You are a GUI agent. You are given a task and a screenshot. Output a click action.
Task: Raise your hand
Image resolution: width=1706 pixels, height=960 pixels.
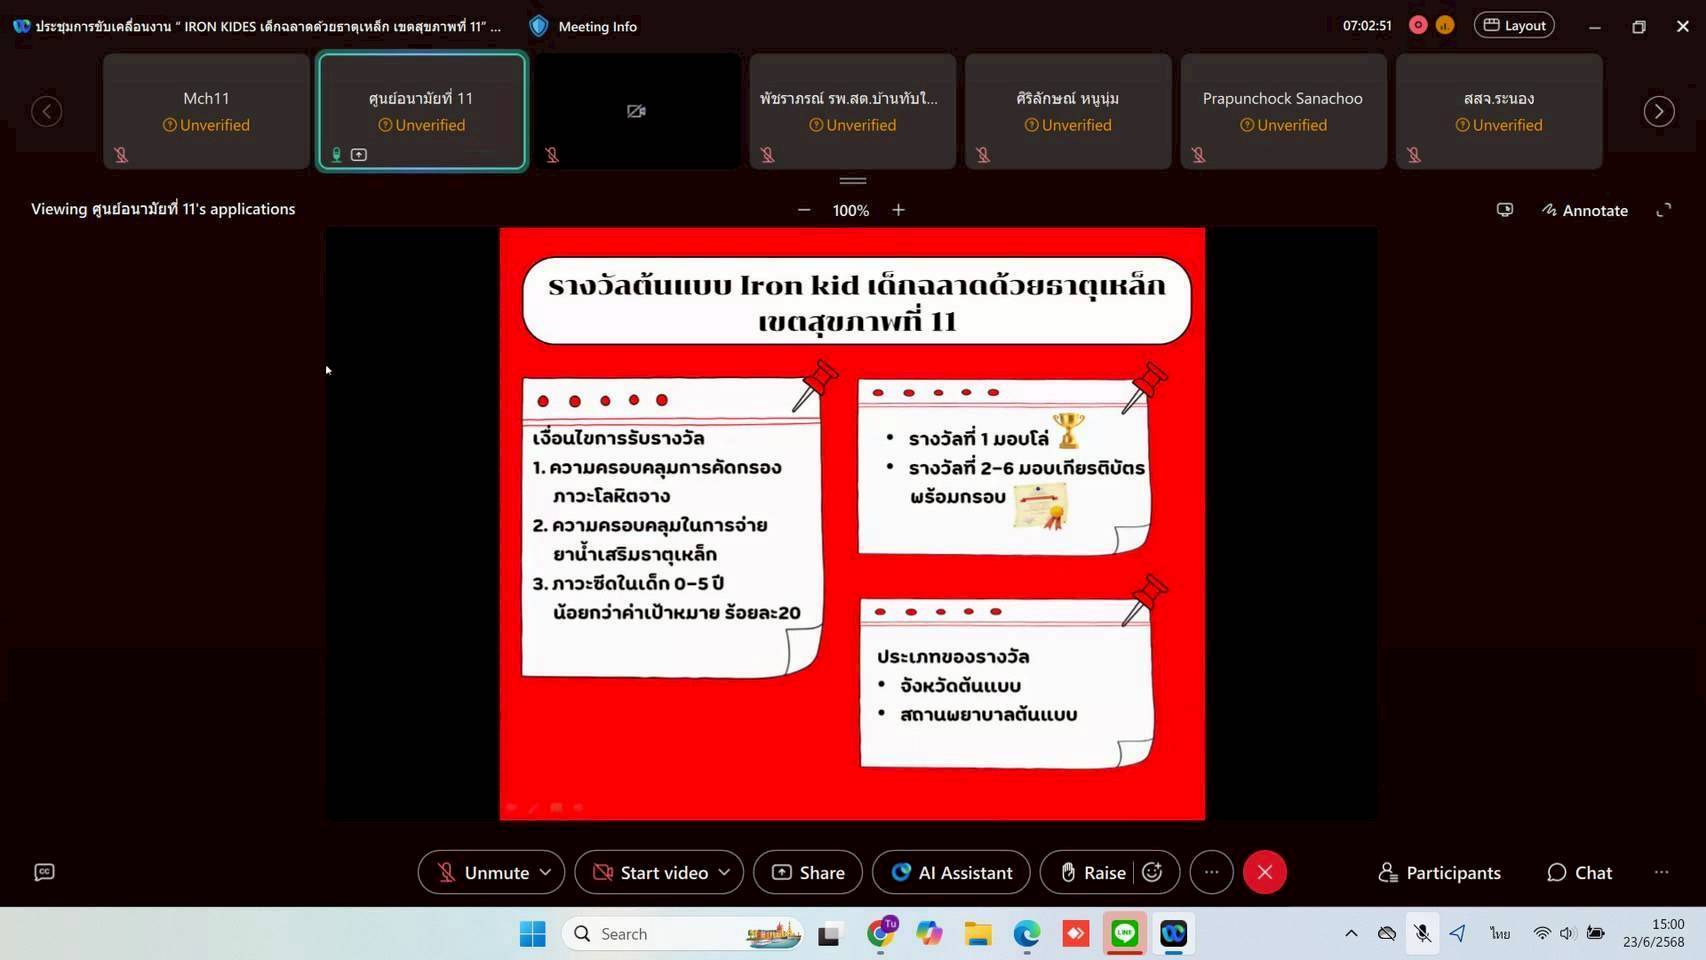[1092, 872]
